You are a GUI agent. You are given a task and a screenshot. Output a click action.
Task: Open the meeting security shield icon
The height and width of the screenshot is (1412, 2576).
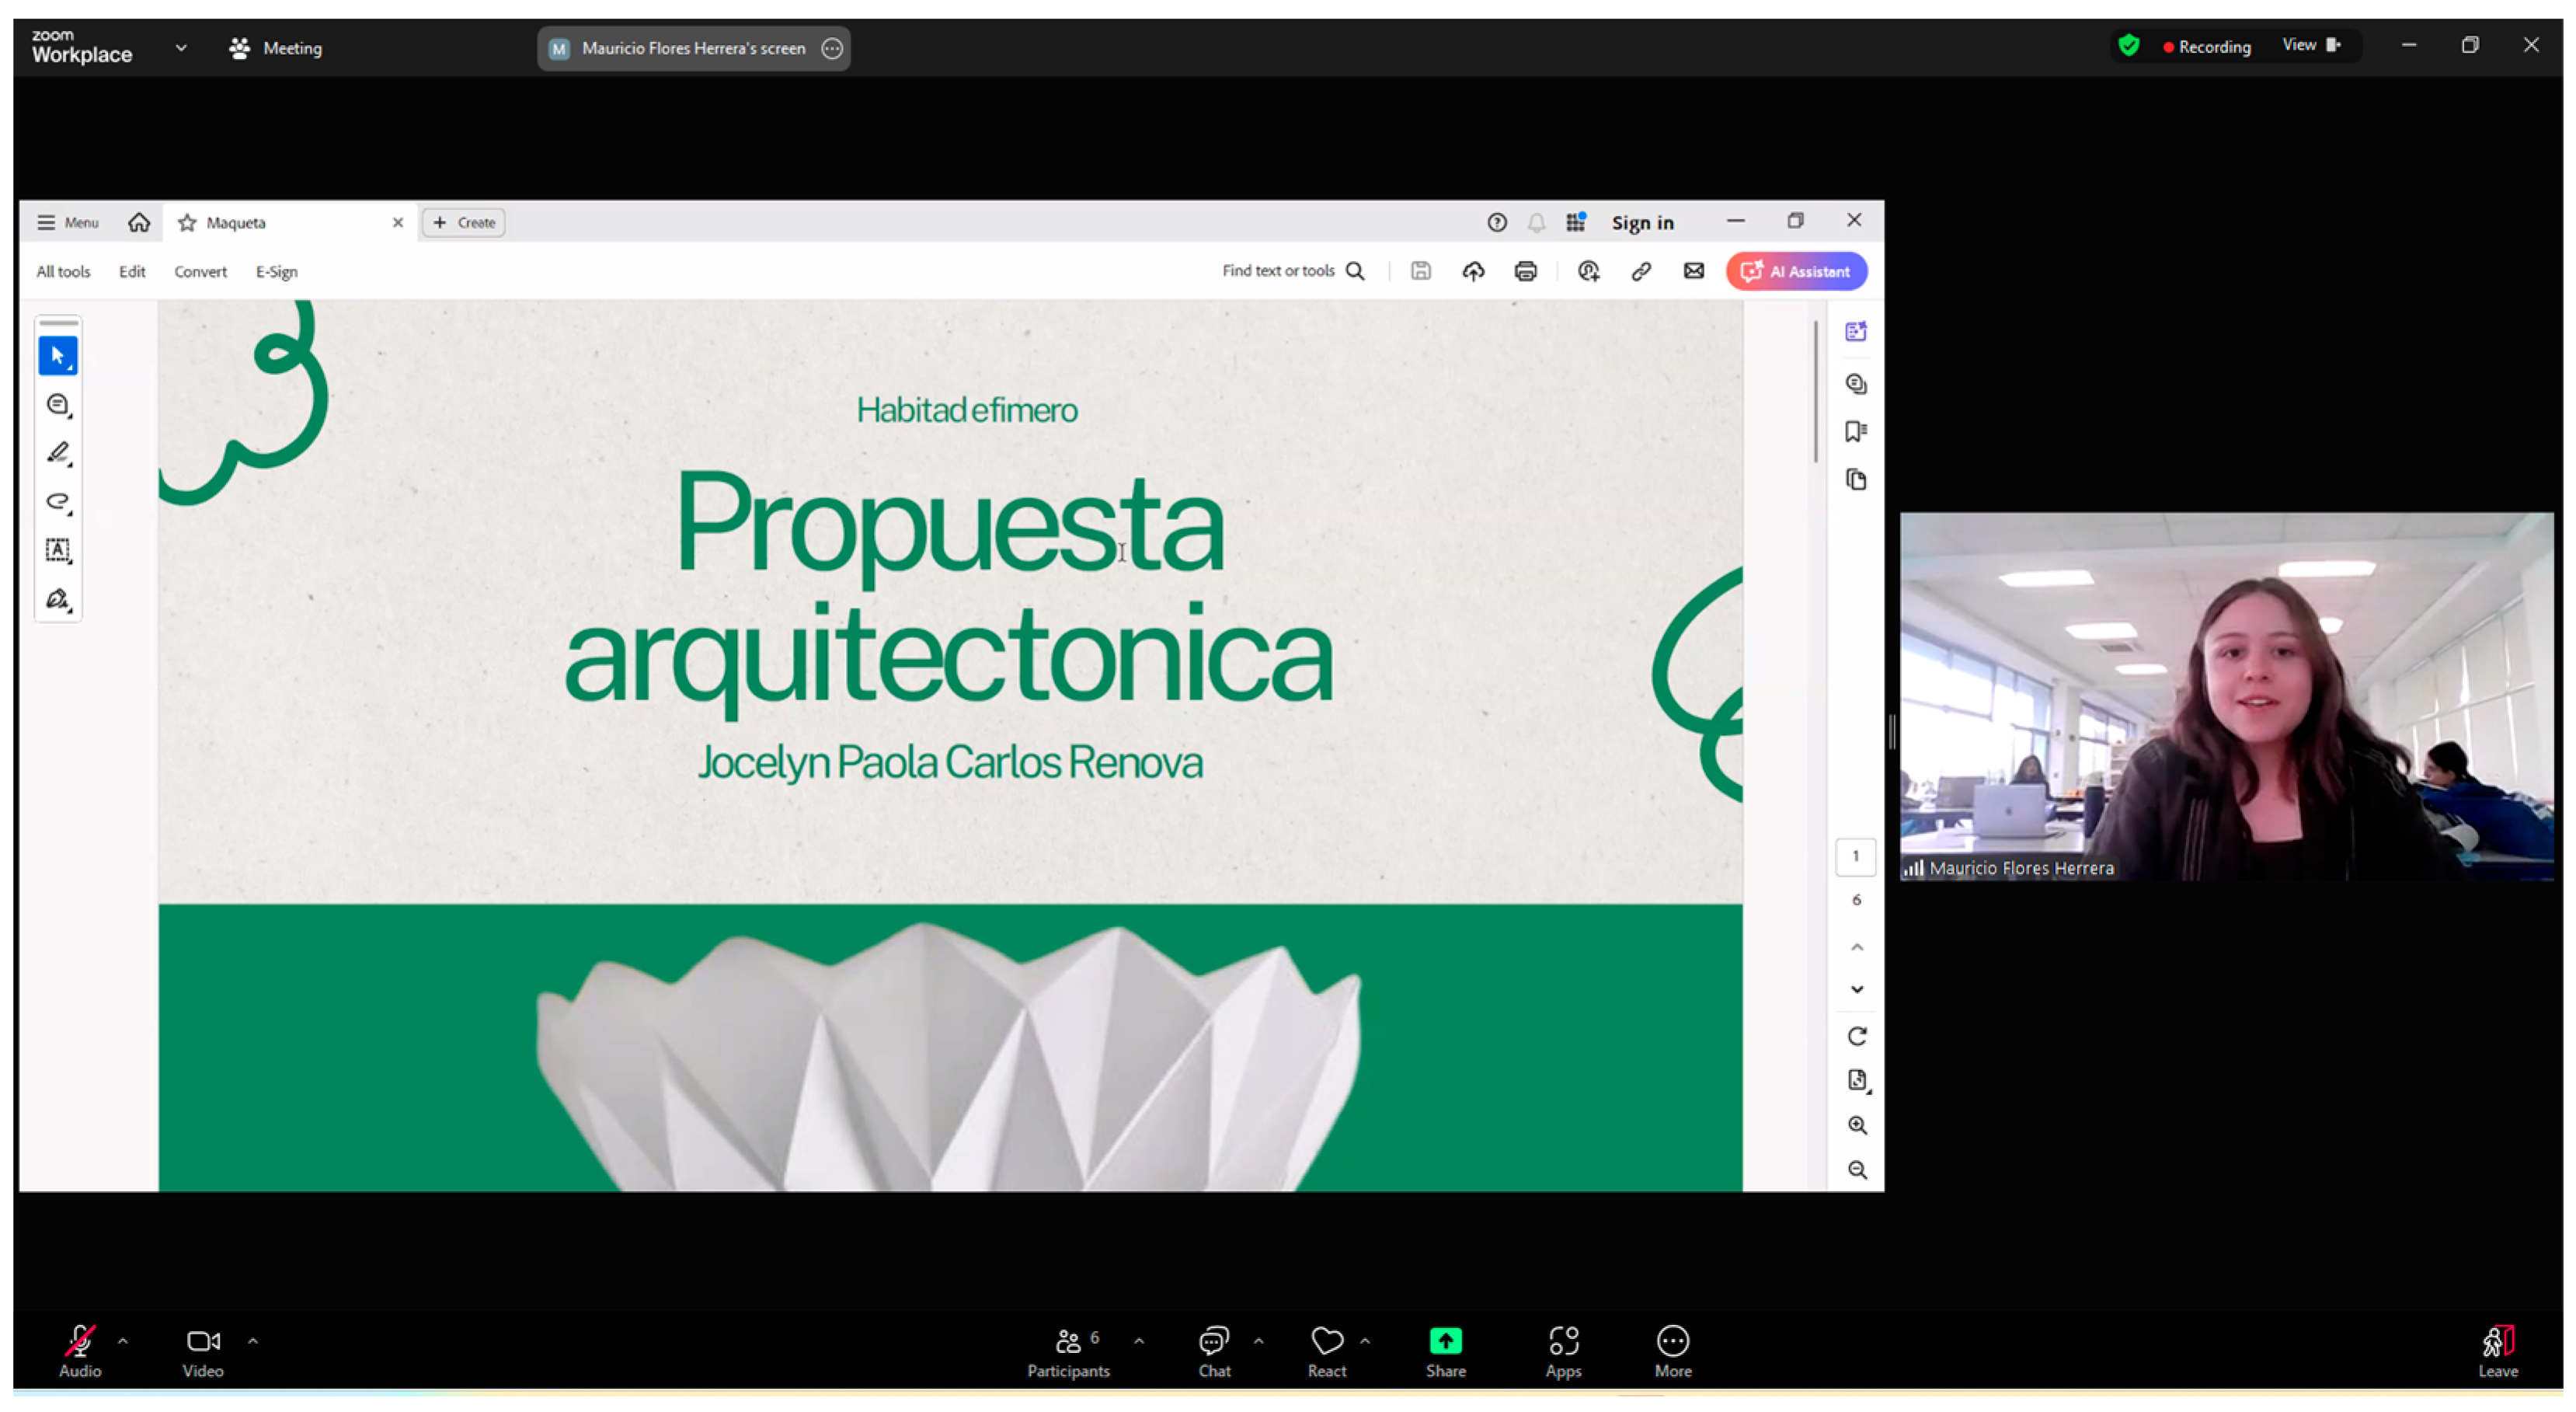(x=2128, y=46)
